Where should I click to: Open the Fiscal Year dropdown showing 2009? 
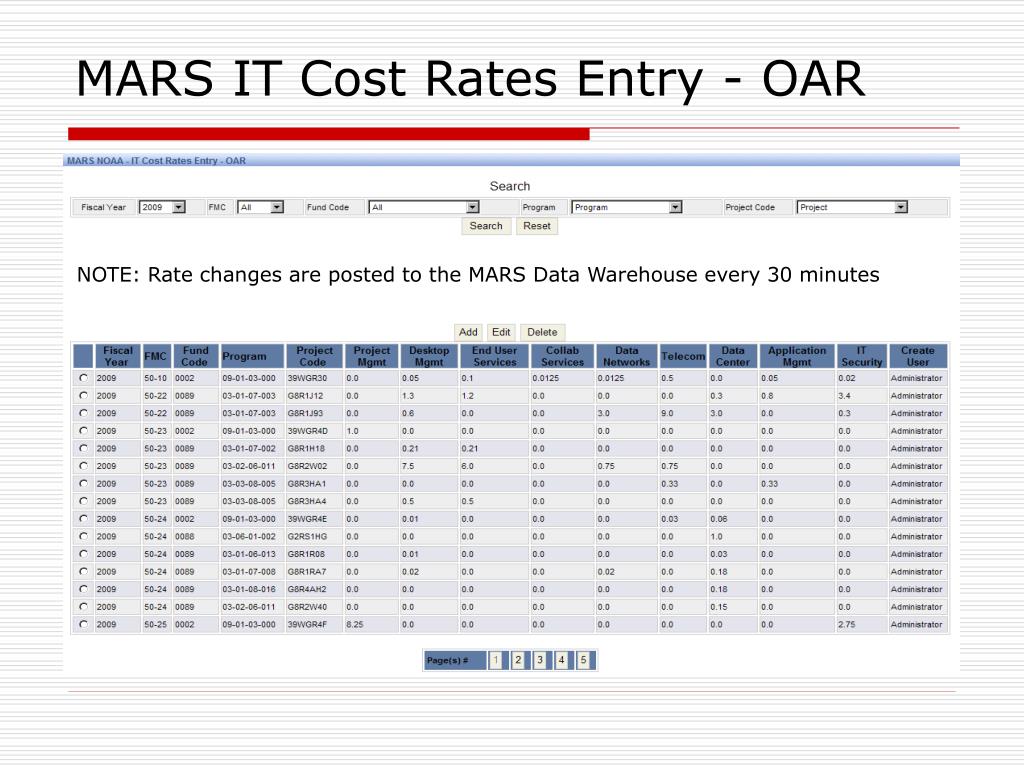pos(162,207)
